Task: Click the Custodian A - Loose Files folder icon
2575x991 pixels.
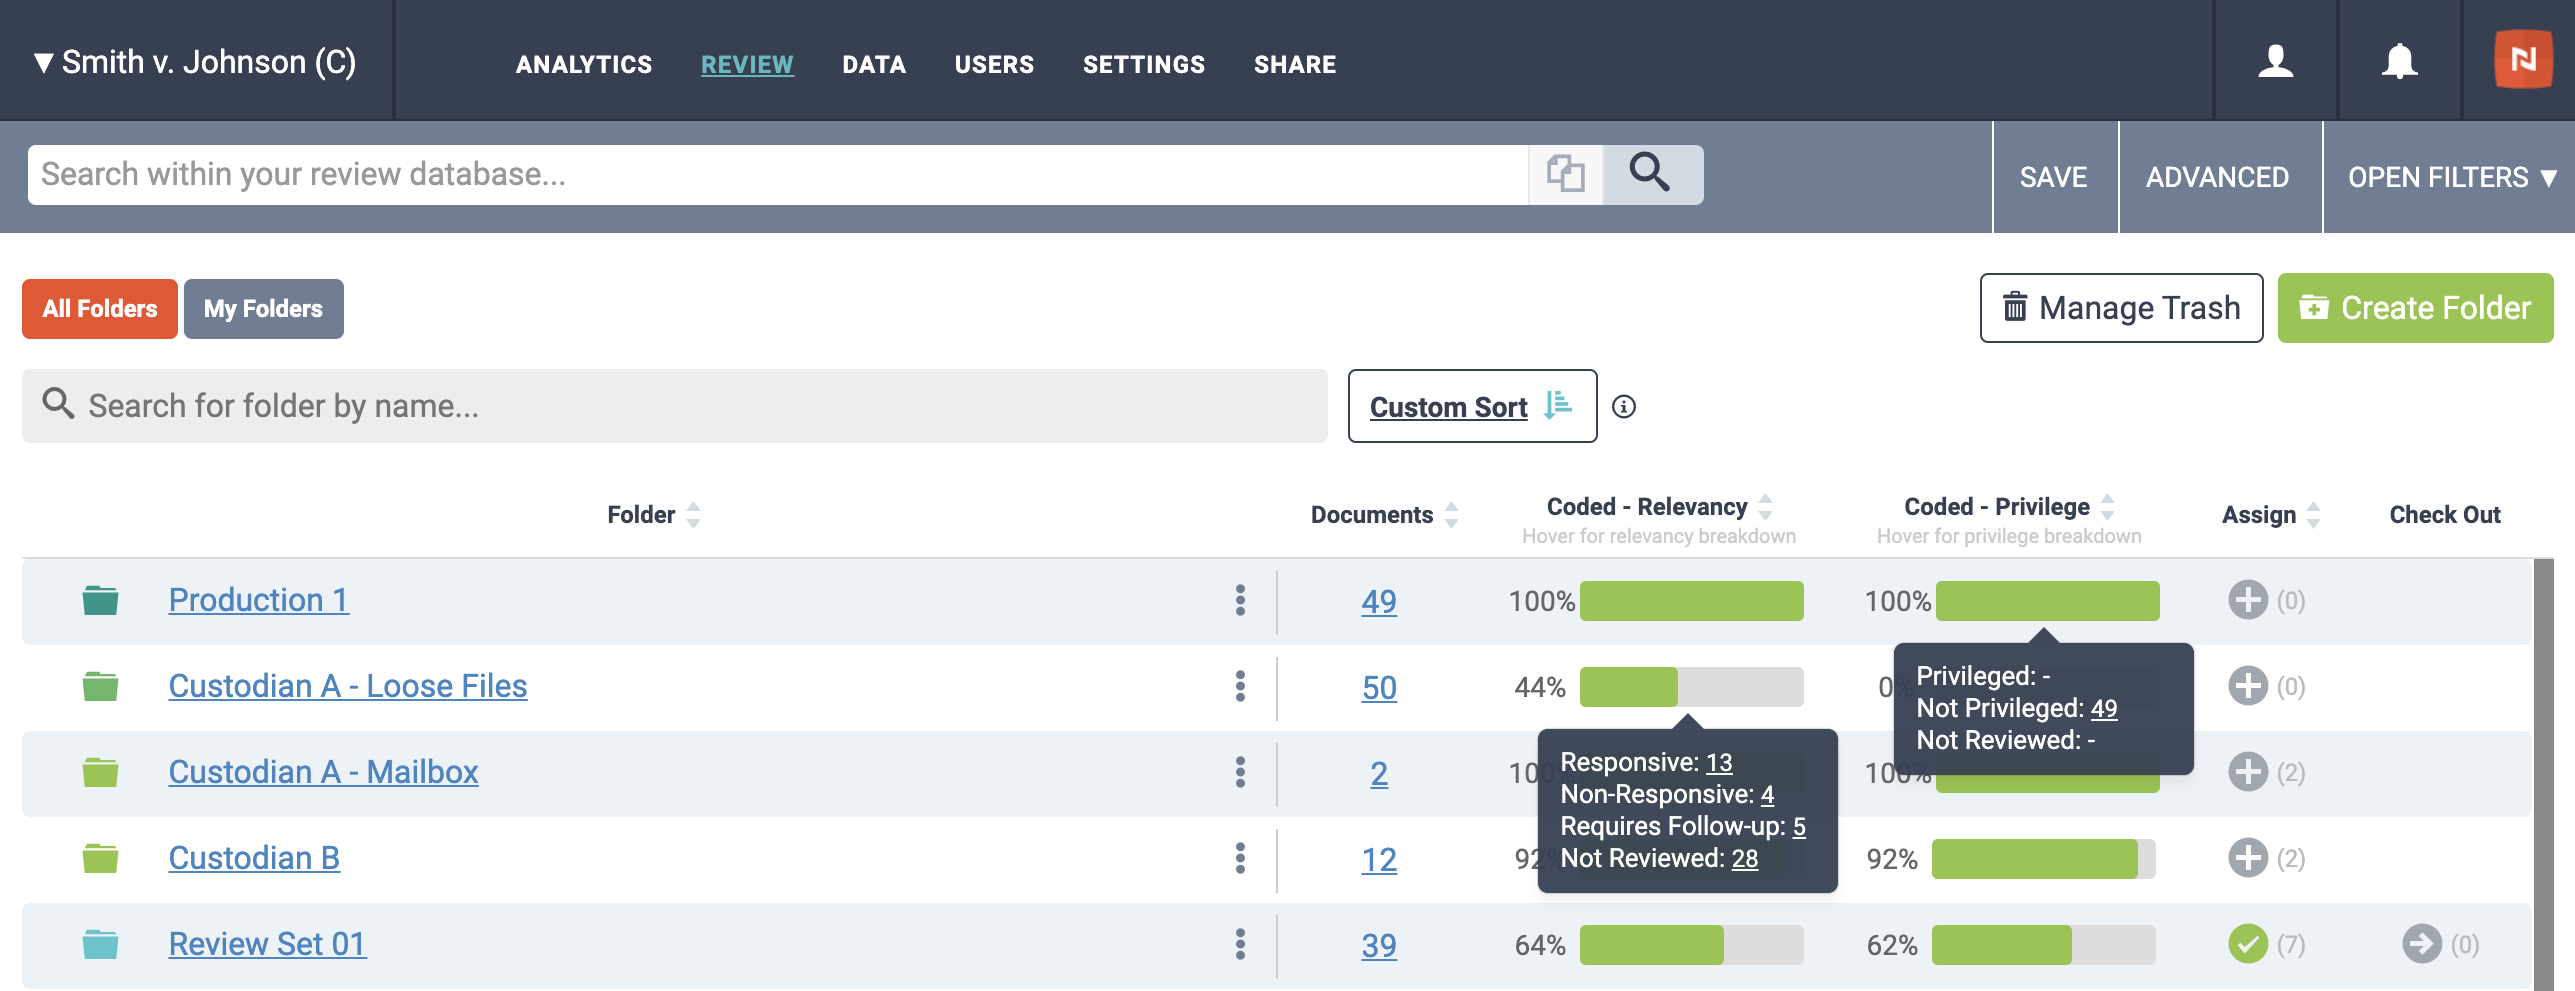Action: click(x=100, y=686)
